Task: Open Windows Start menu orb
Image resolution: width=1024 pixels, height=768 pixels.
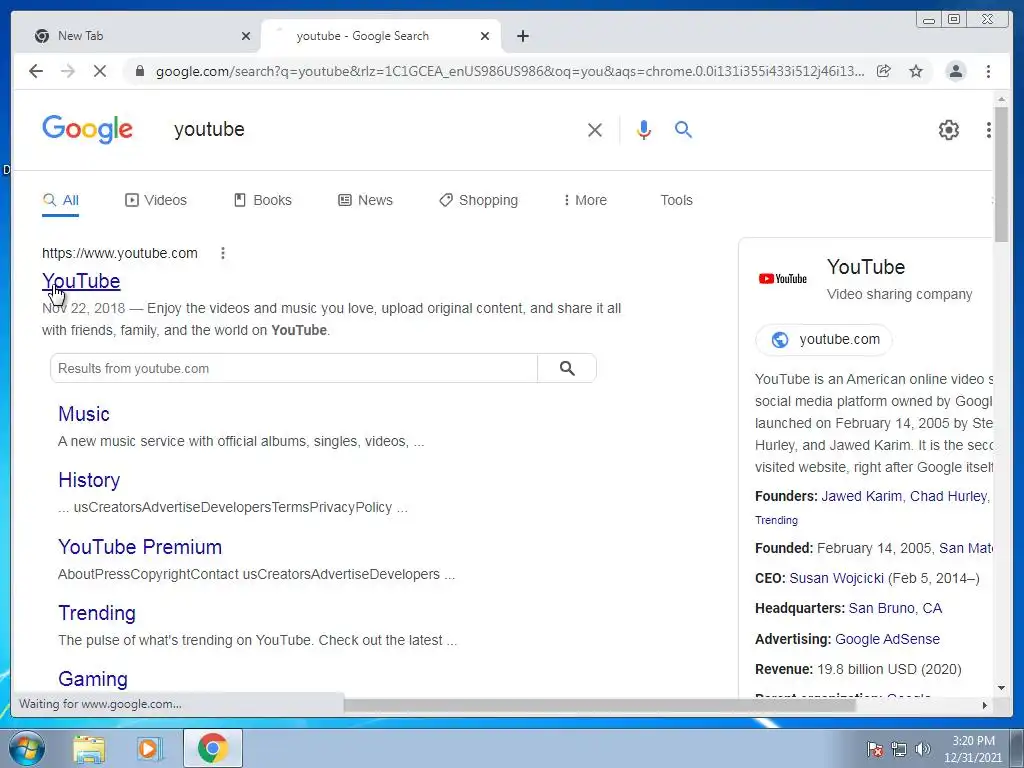Action: tap(26, 748)
